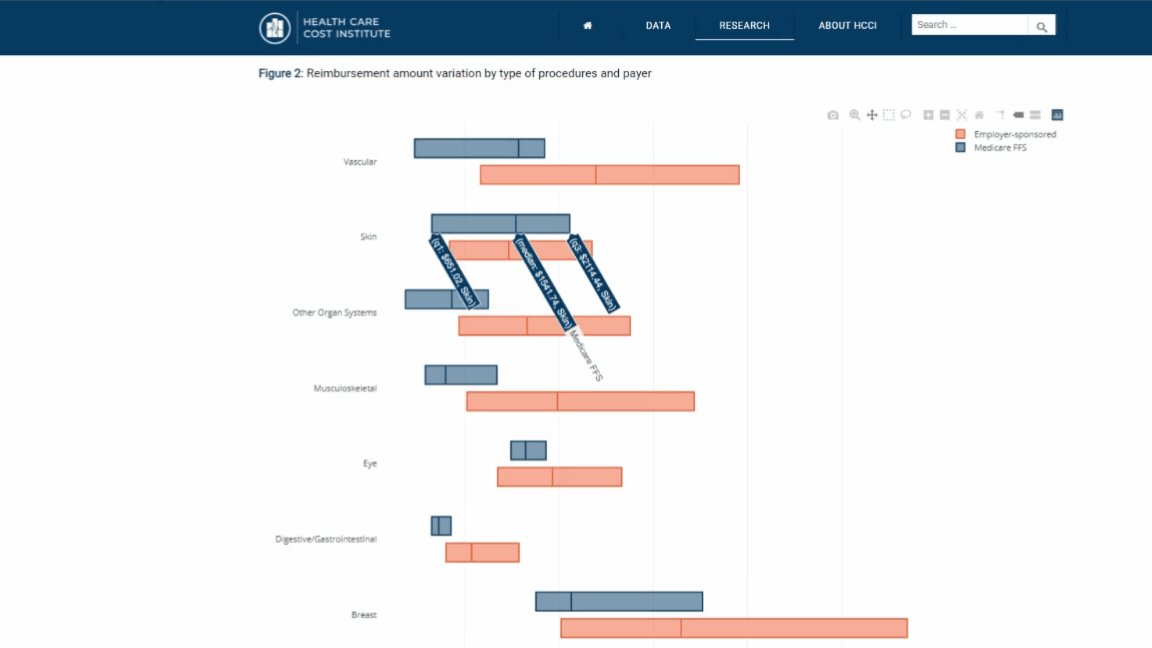The width and height of the screenshot is (1152, 648).
Task: Click the Eye Employer-sponsored orange bar
Action: (x=560, y=477)
